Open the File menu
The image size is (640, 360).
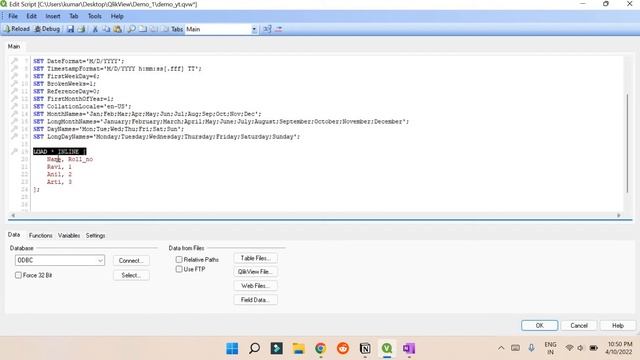13,16
